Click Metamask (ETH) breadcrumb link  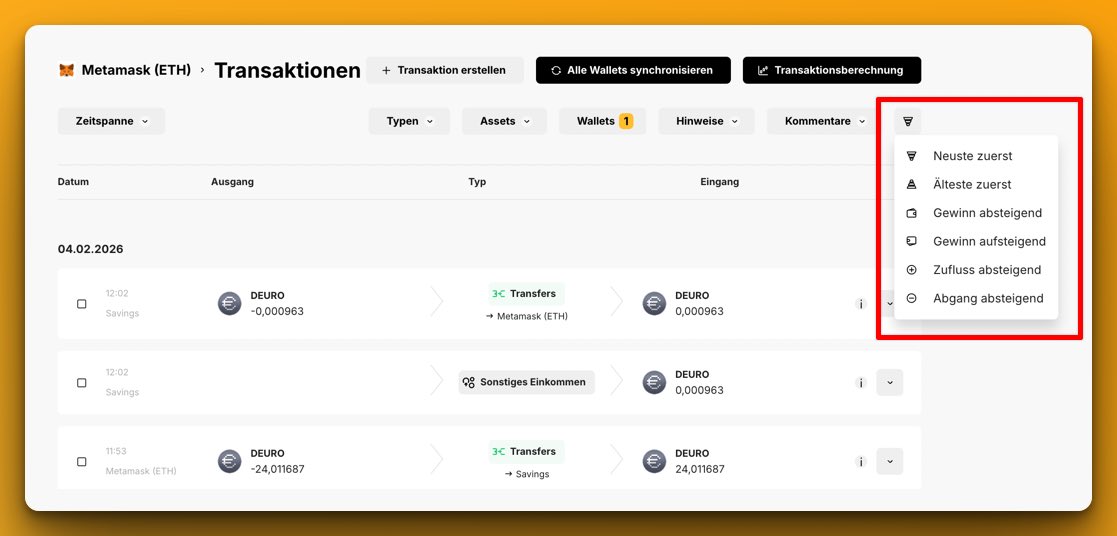(x=136, y=71)
